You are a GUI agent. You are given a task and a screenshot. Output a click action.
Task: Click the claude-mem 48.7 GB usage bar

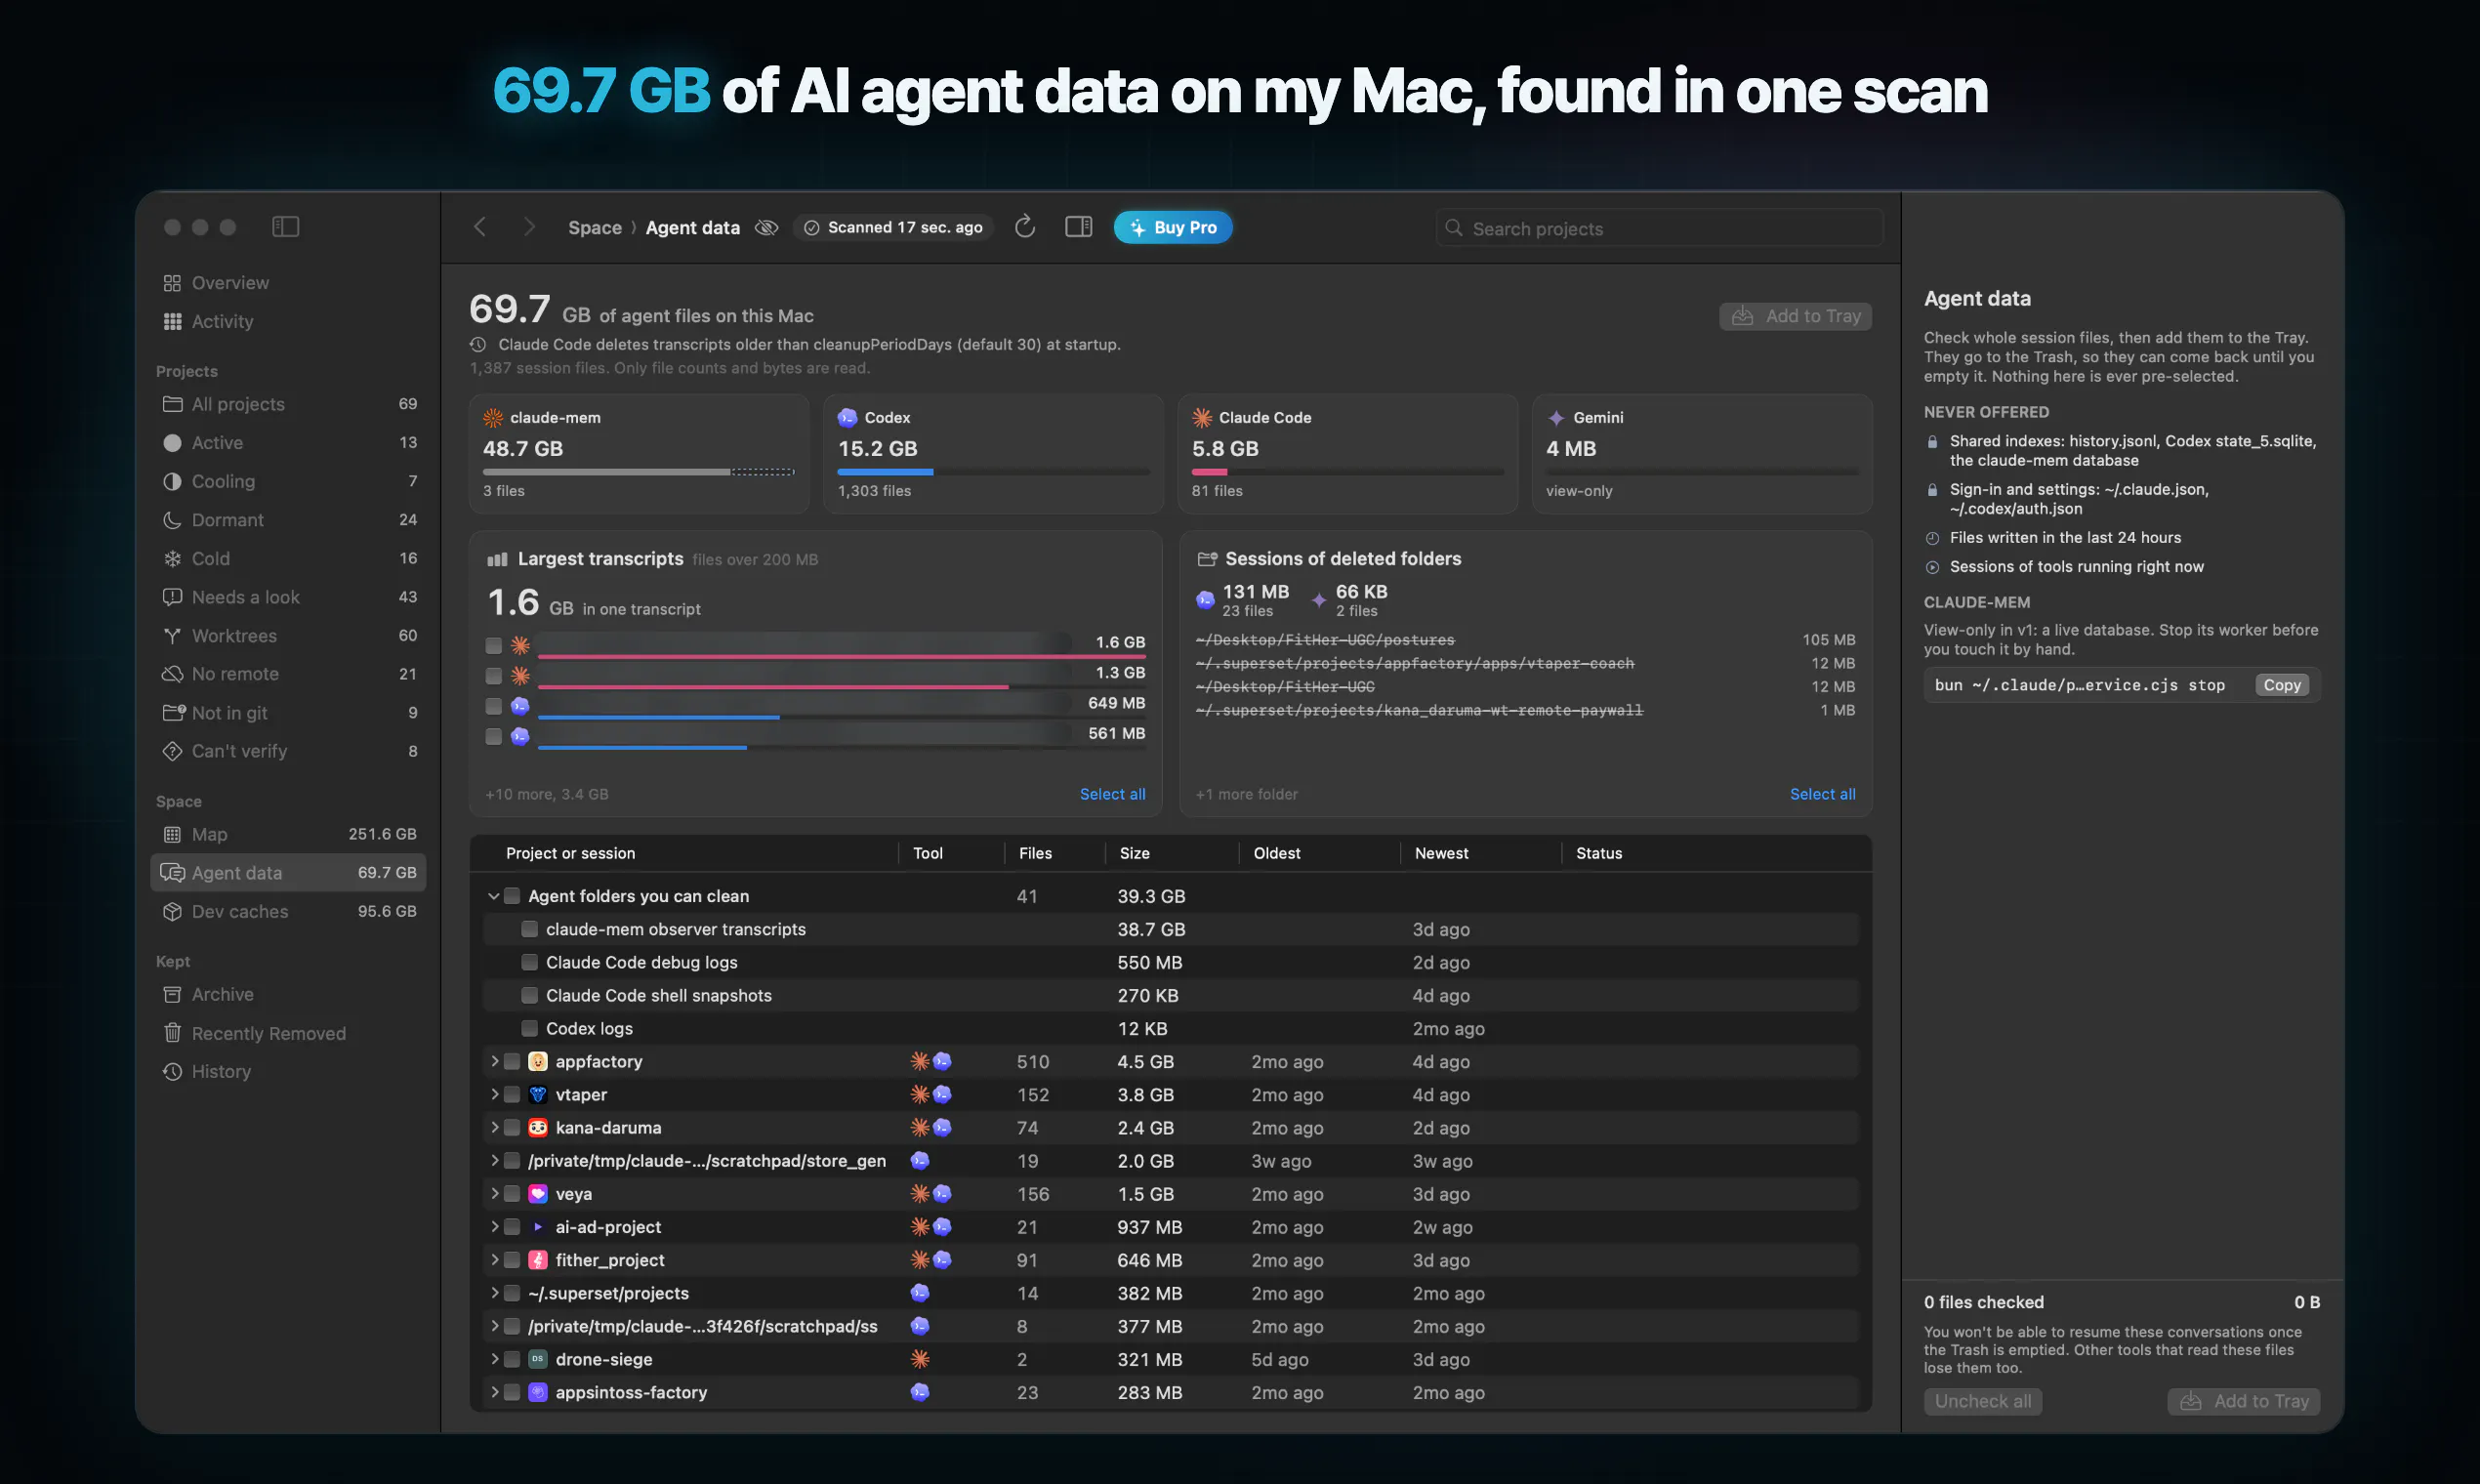[638, 472]
